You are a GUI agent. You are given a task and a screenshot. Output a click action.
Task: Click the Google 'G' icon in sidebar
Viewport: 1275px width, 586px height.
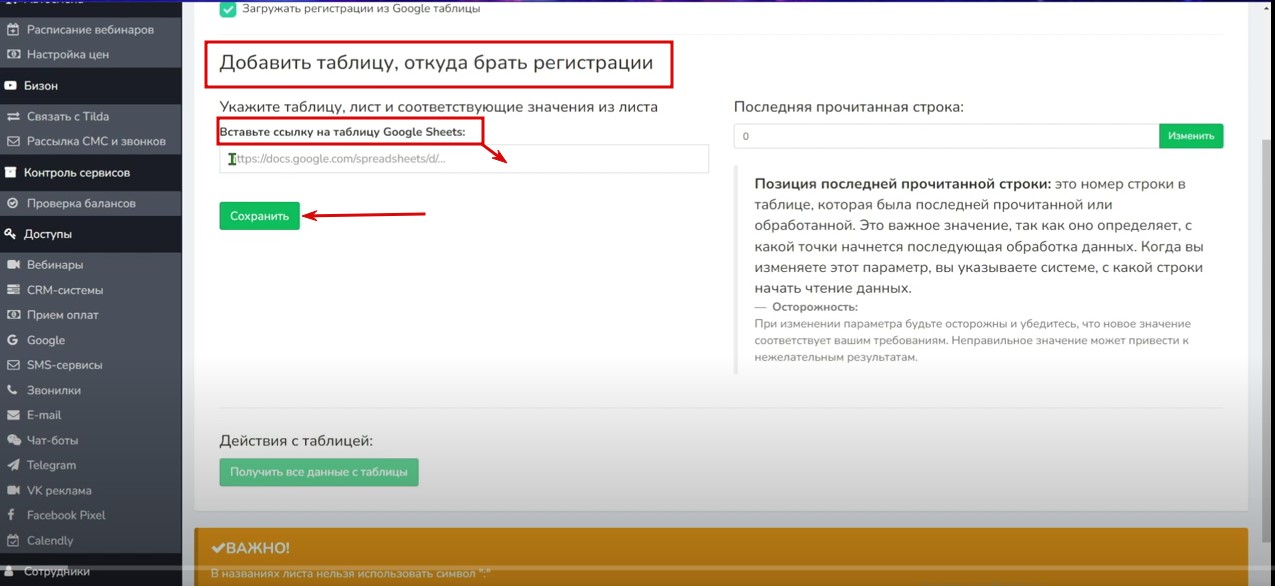(13, 340)
